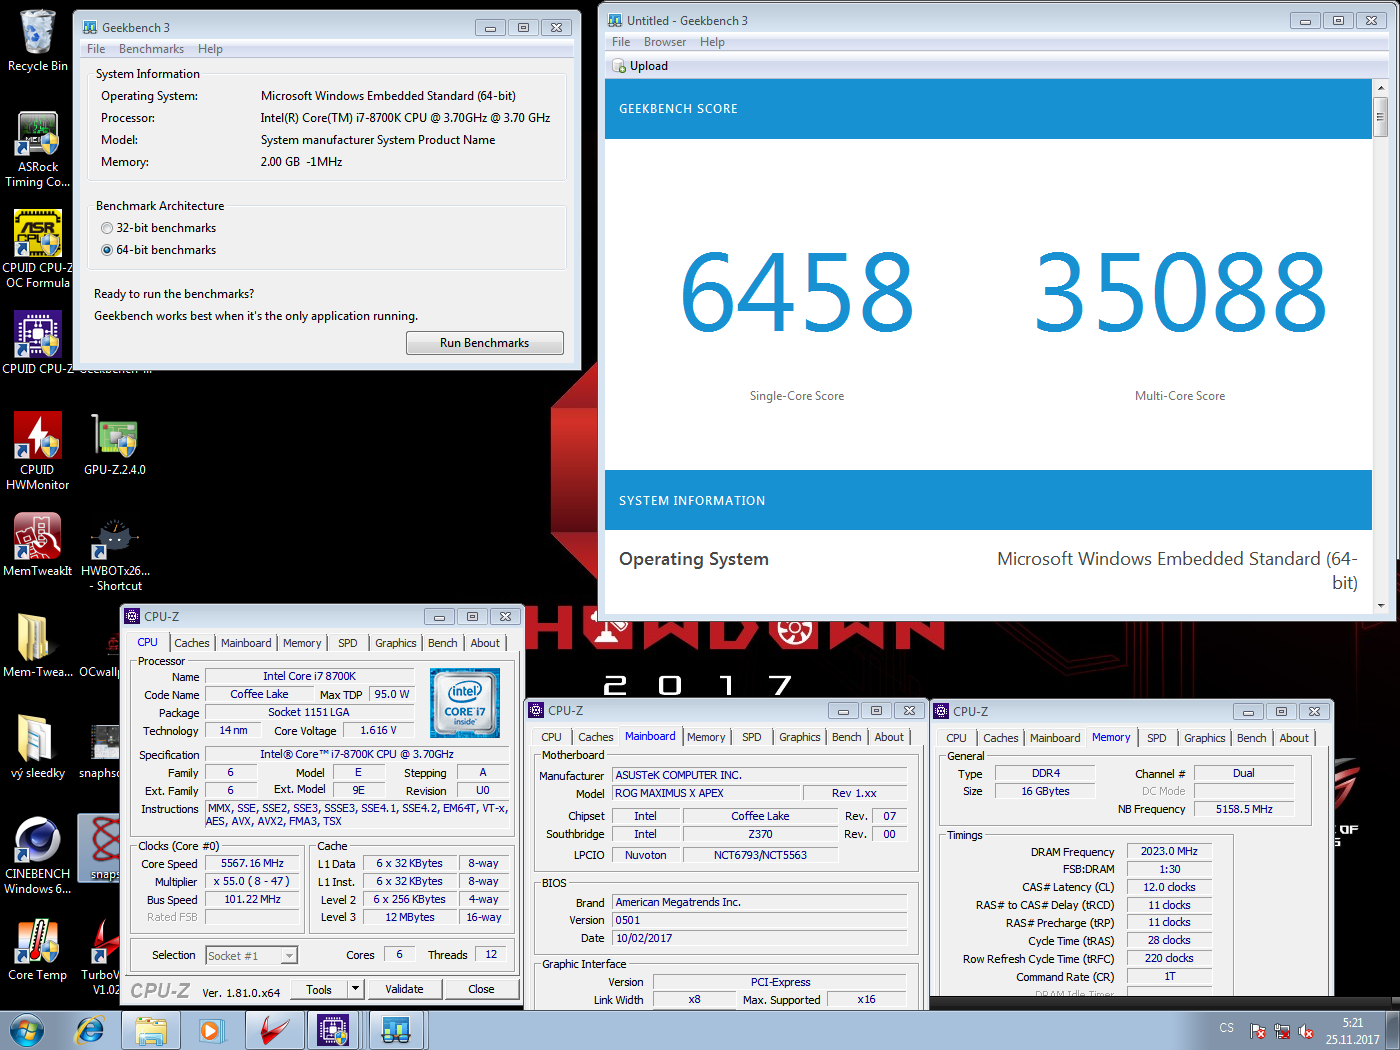
Task: Click the Single-Core Score 6458
Action: (x=797, y=292)
